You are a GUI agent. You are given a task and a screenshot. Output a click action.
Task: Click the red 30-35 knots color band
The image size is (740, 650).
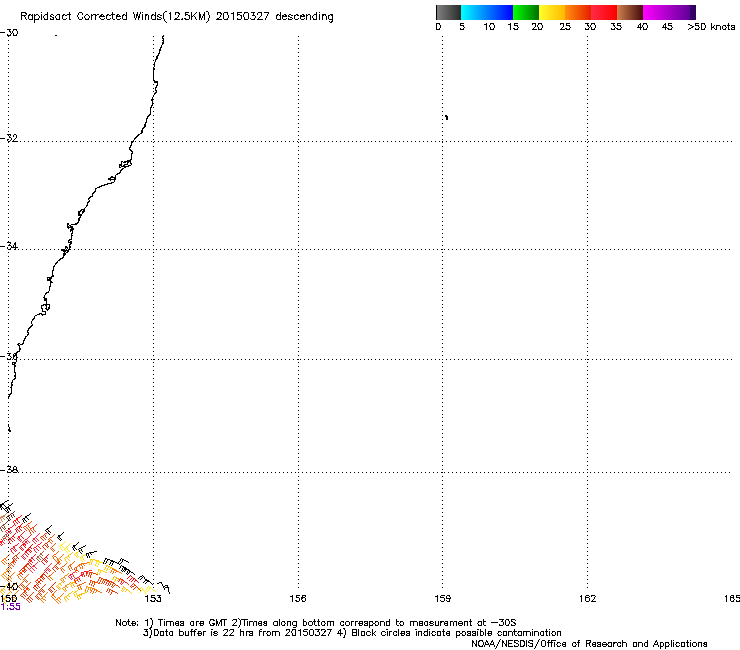click(x=604, y=12)
